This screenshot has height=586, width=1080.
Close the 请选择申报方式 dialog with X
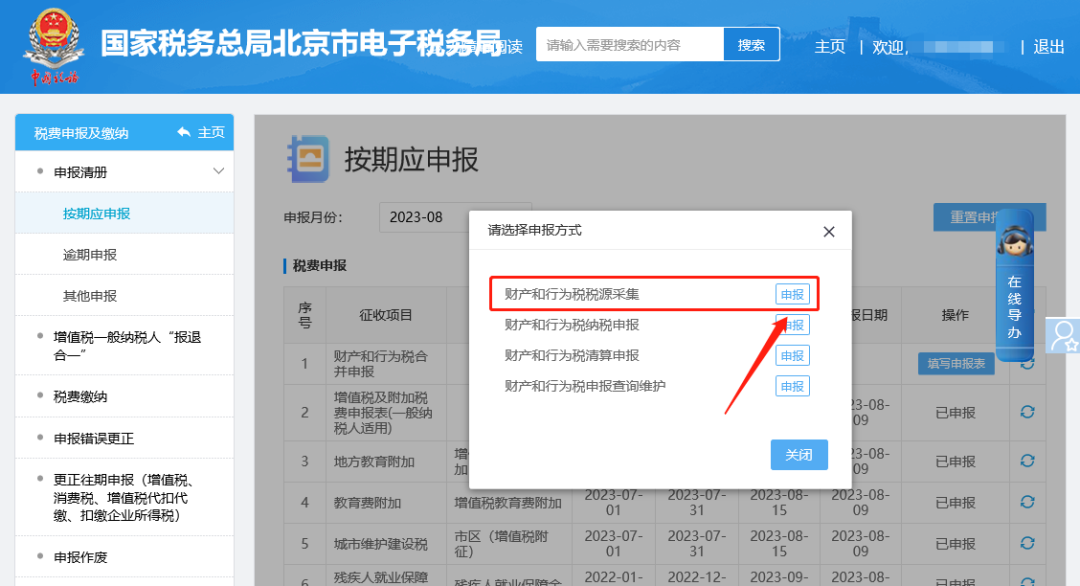(x=829, y=232)
